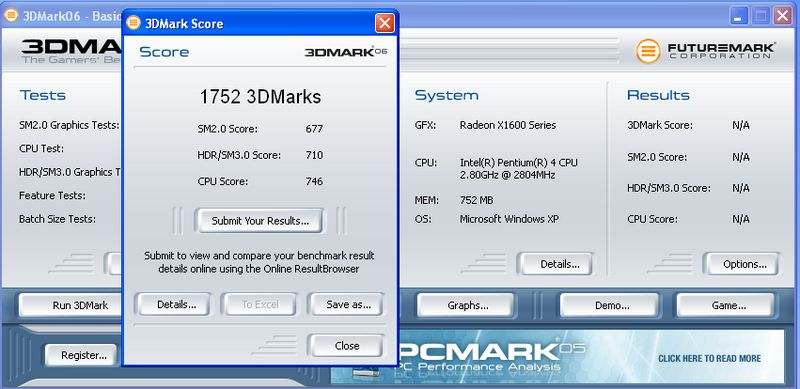Image resolution: width=800 pixels, height=389 pixels.
Task: Click the Futuremark Corporation logo
Action: coord(706,51)
